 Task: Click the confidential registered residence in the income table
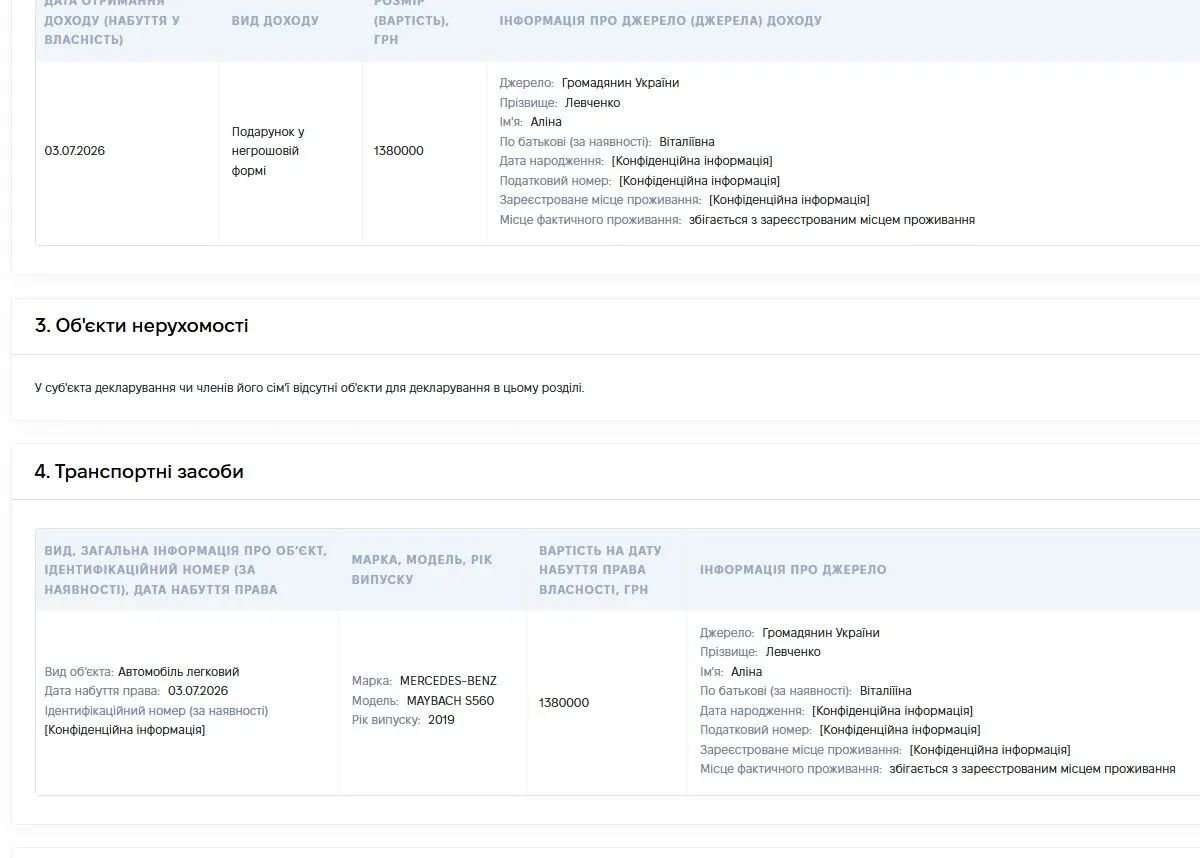(x=789, y=200)
